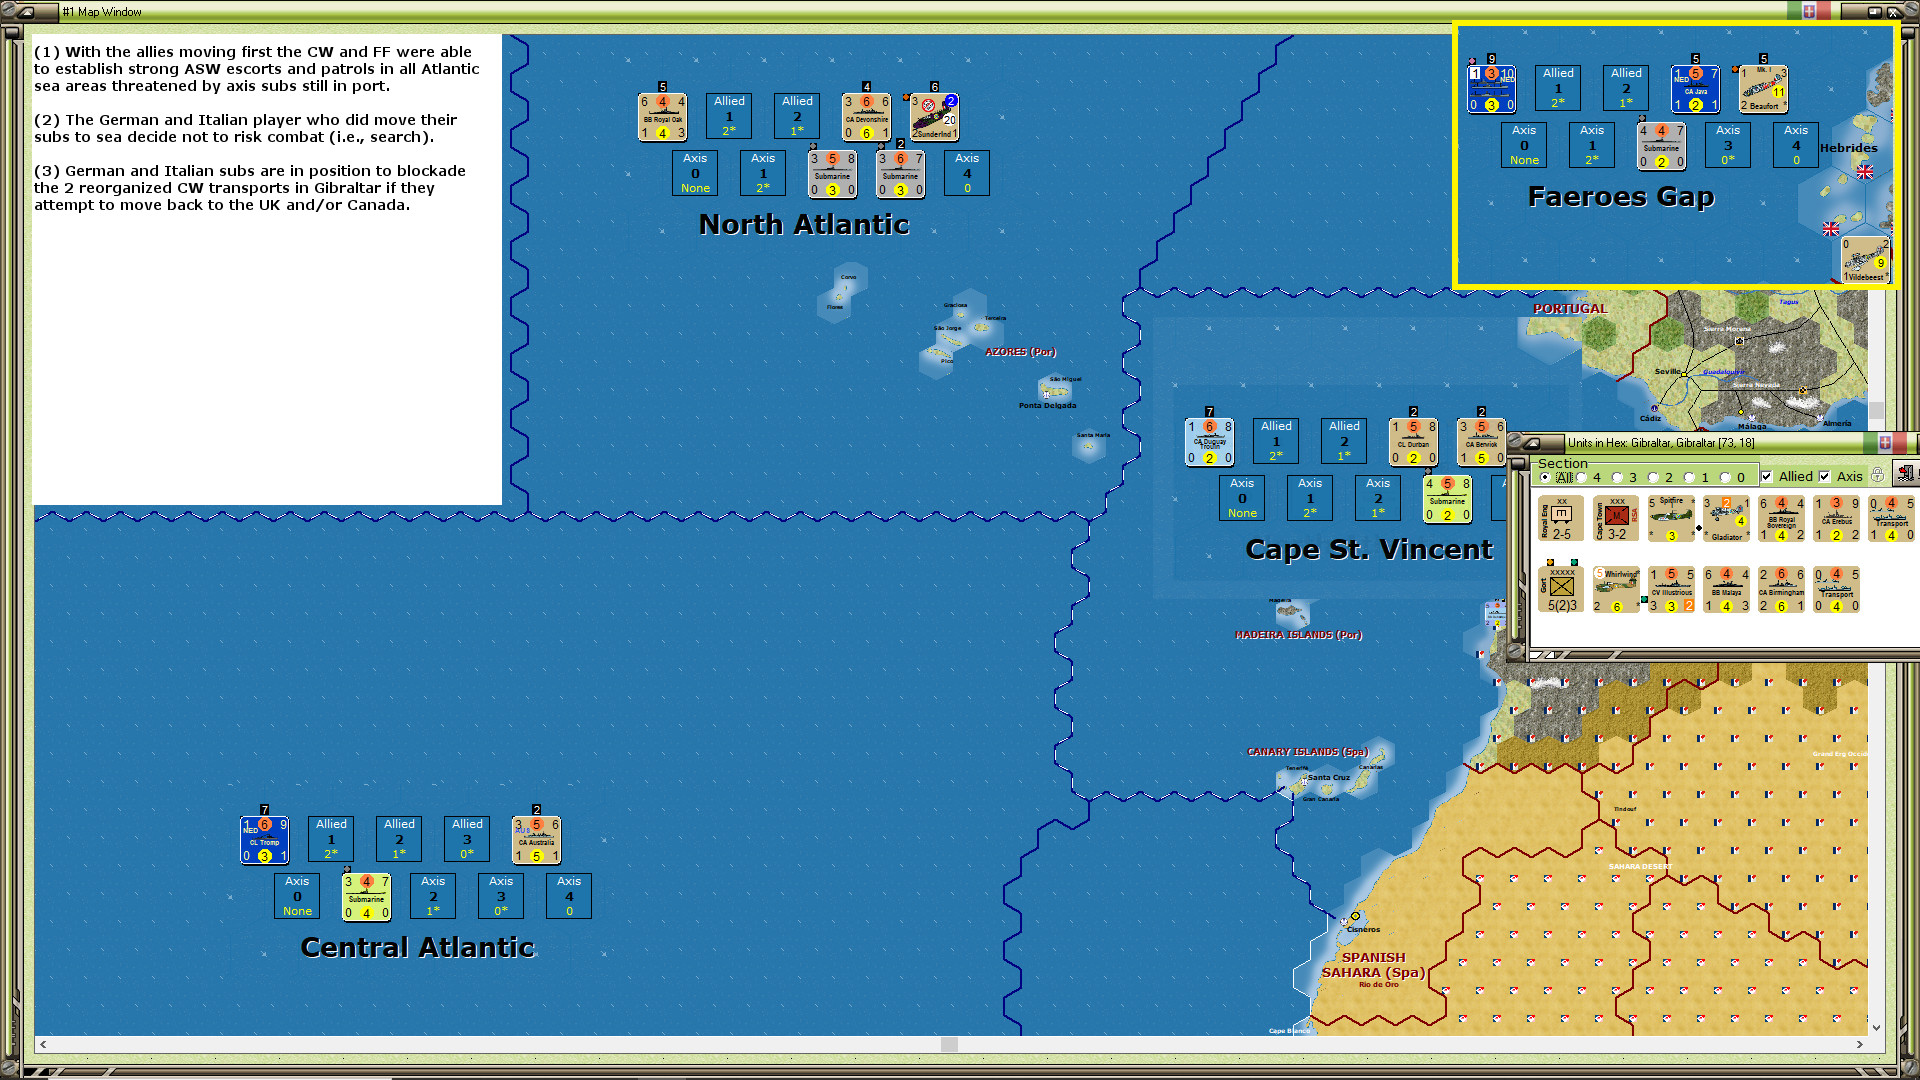The height and width of the screenshot is (1080, 1920).
Task: Click the Central Atlantic sea area label
Action: point(417,948)
